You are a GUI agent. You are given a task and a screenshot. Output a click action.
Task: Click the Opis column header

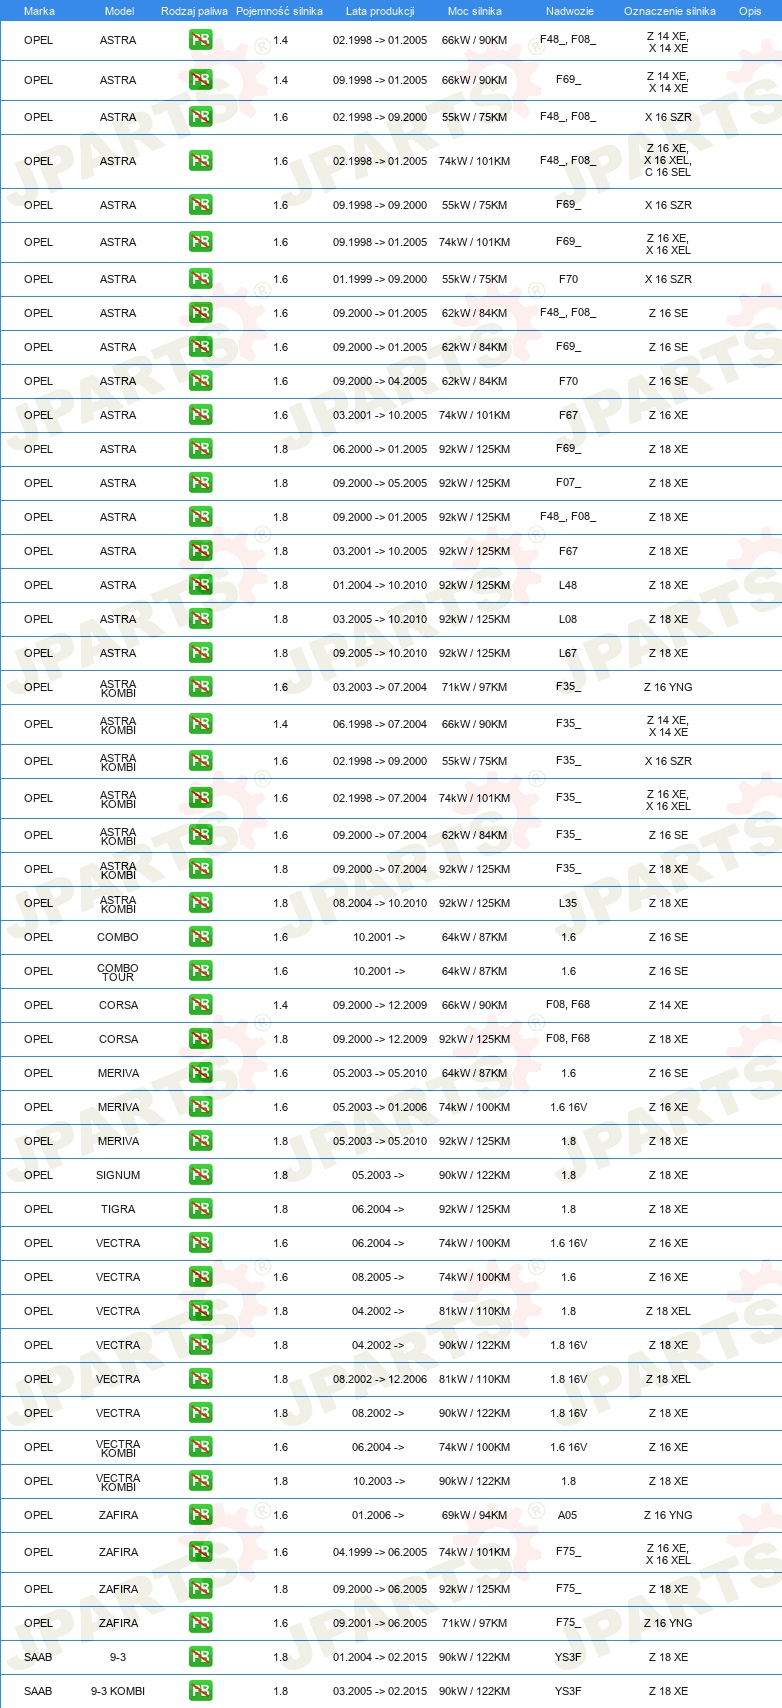(x=750, y=11)
